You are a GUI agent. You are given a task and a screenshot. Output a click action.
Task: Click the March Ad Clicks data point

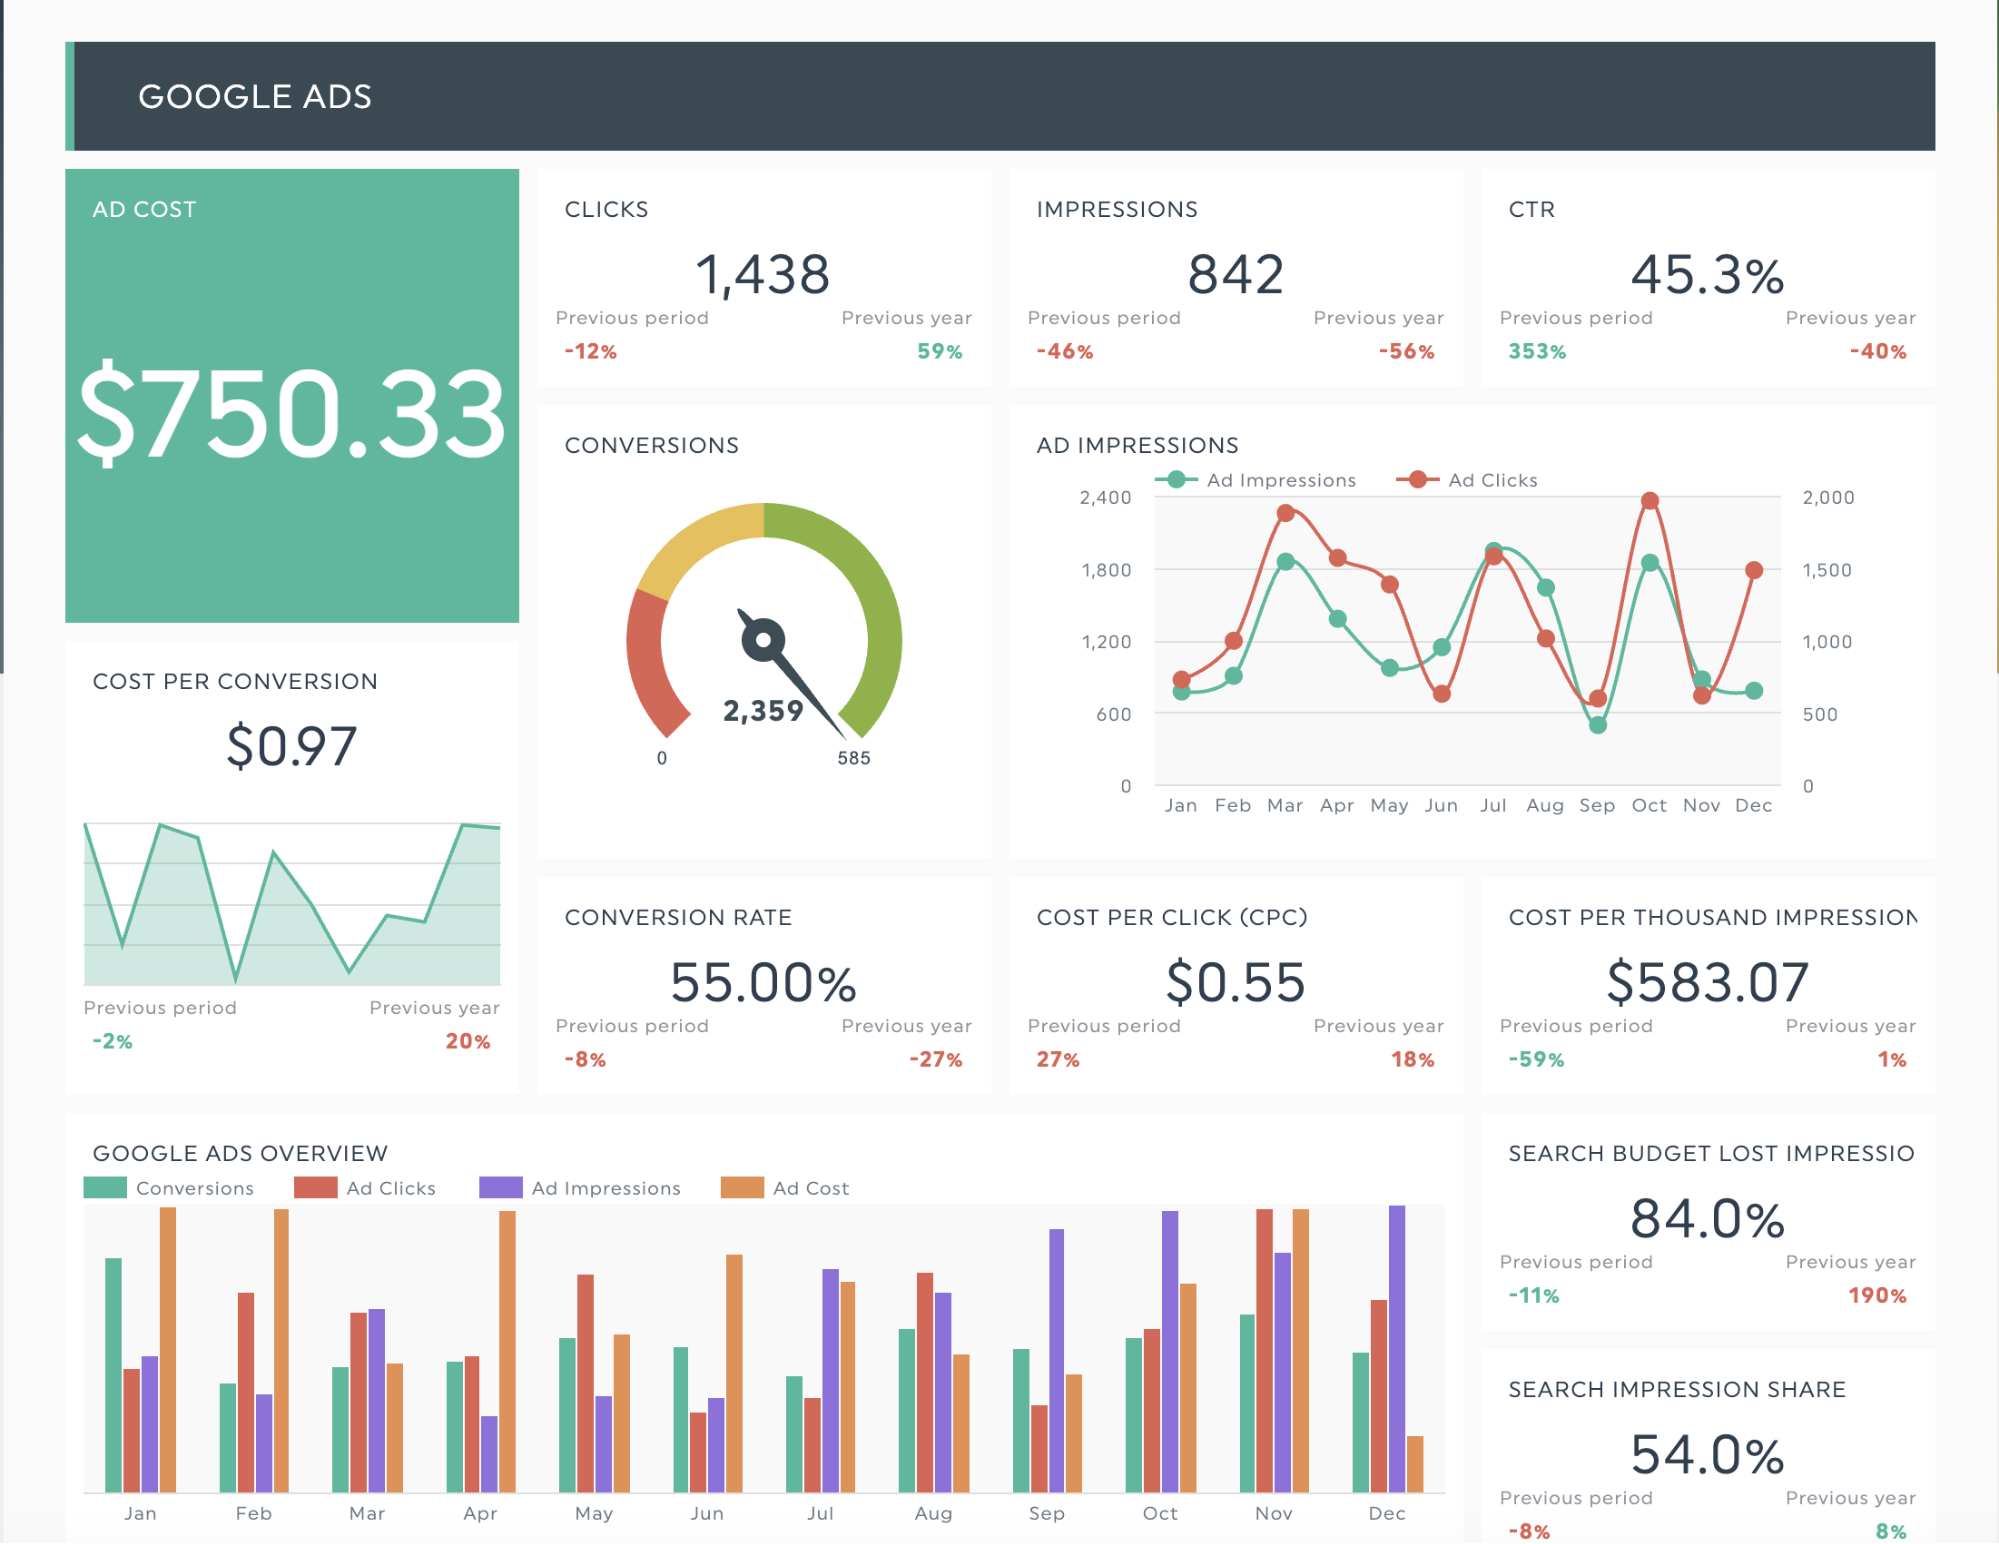[x=1286, y=513]
